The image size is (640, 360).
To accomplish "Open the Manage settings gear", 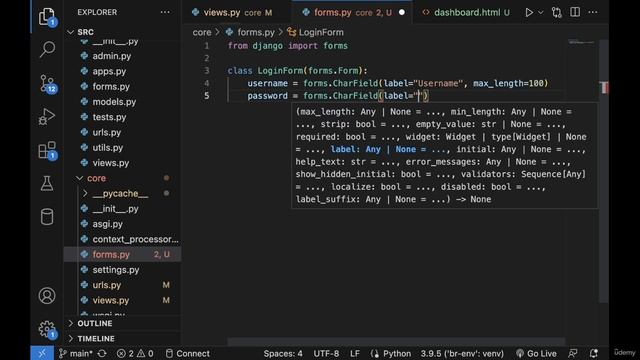I will coord(47,329).
